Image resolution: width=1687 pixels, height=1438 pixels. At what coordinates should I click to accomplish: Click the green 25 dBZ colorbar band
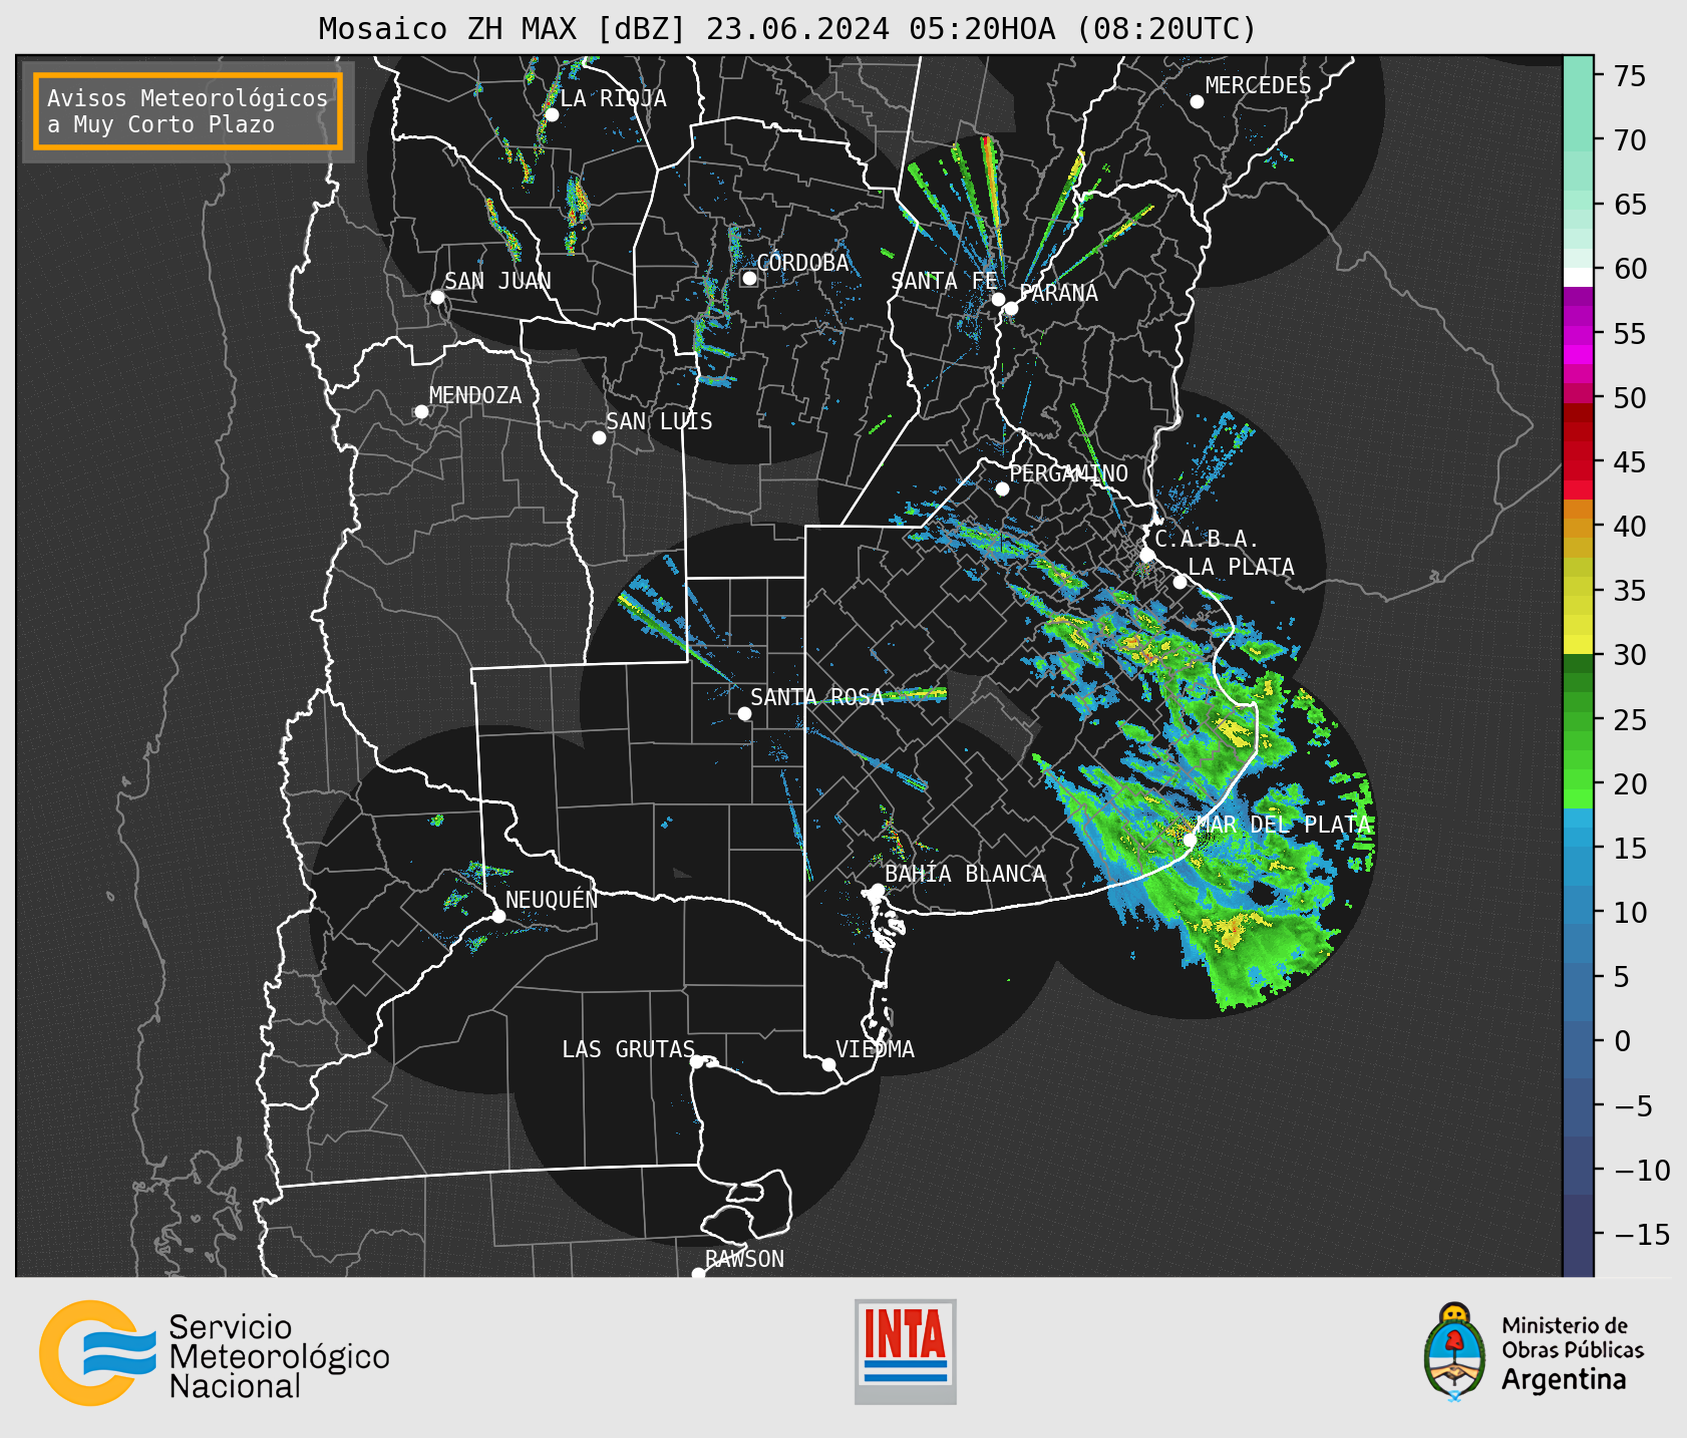click(x=1578, y=720)
